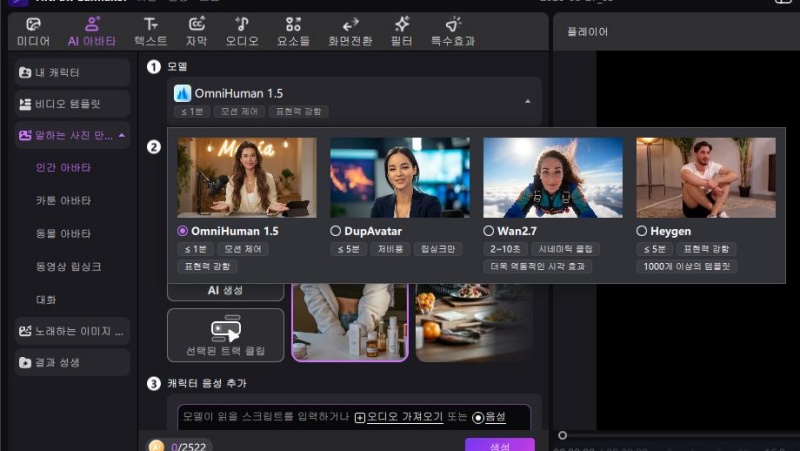Open the 미디어 (Media) tab
Image resolution: width=800 pixels, height=451 pixels.
(34, 32)
